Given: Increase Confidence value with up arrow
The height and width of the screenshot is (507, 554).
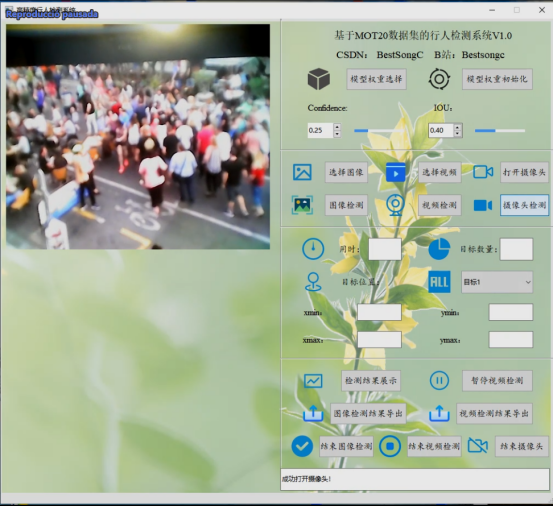Looking at the screenshot, I should 337,127.
